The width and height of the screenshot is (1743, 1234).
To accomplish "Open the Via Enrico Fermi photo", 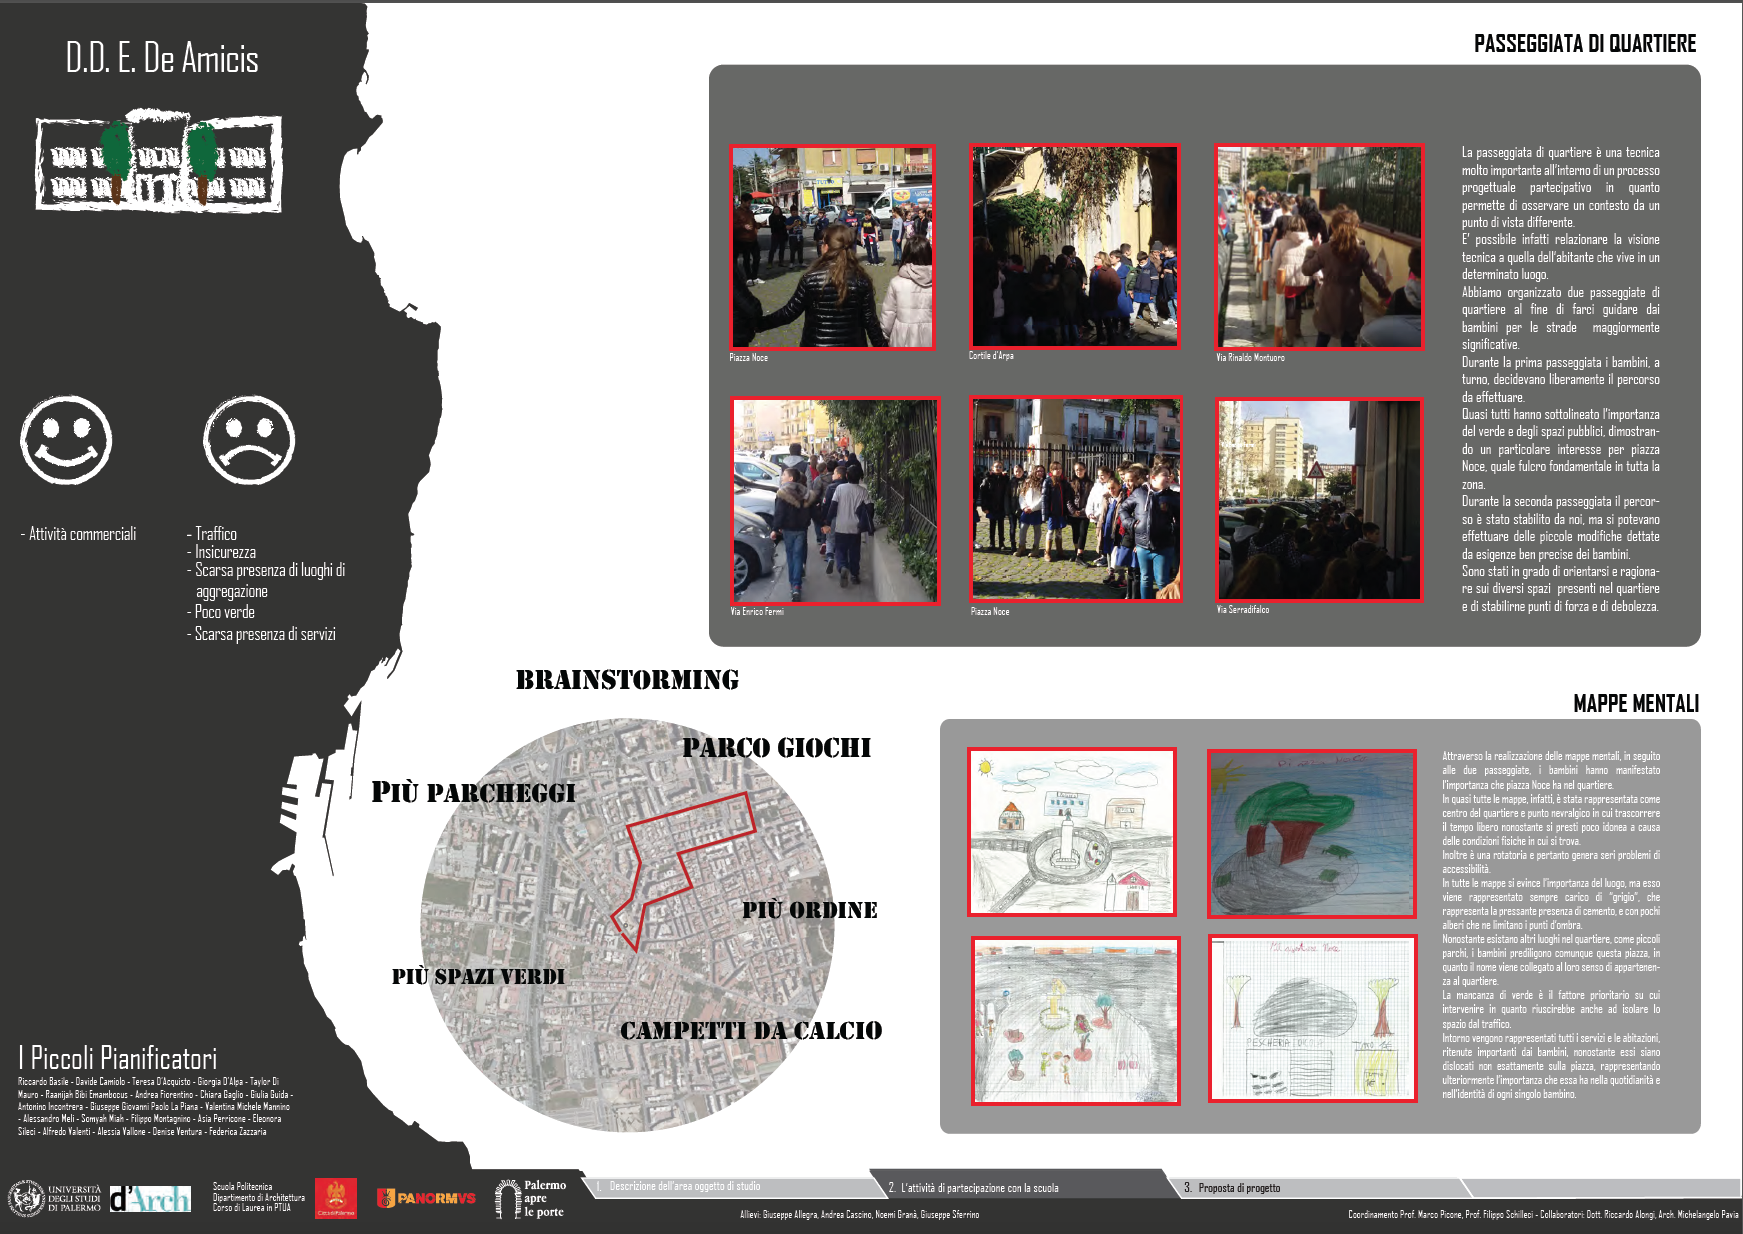I will [x=835, y=500].
